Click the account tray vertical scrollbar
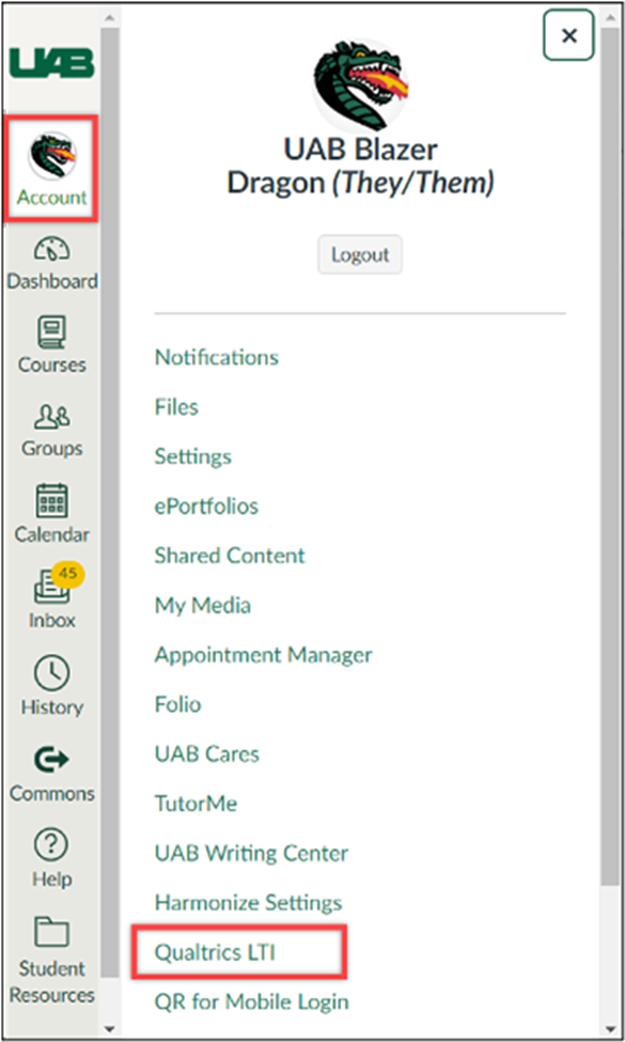This screenshot has height=1042, width=625. [x=610, y=450]
